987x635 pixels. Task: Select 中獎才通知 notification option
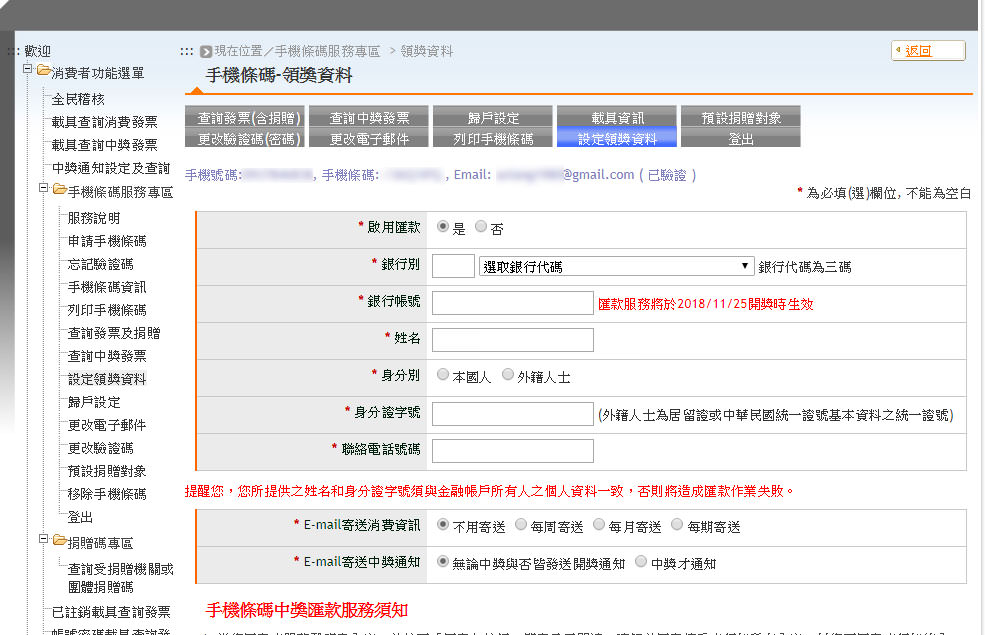coord(641,562)
